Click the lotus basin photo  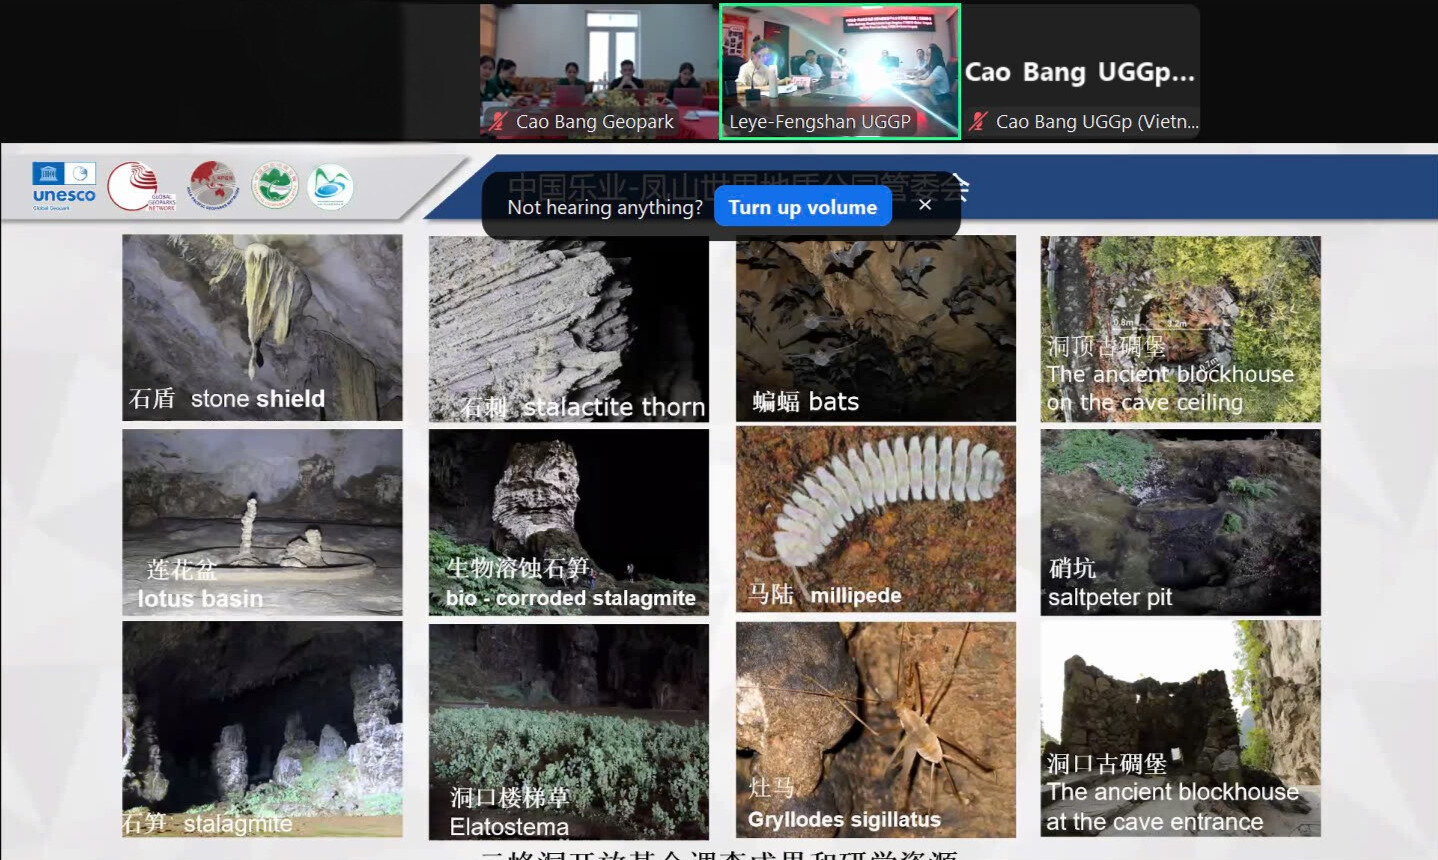pos(262,522)
